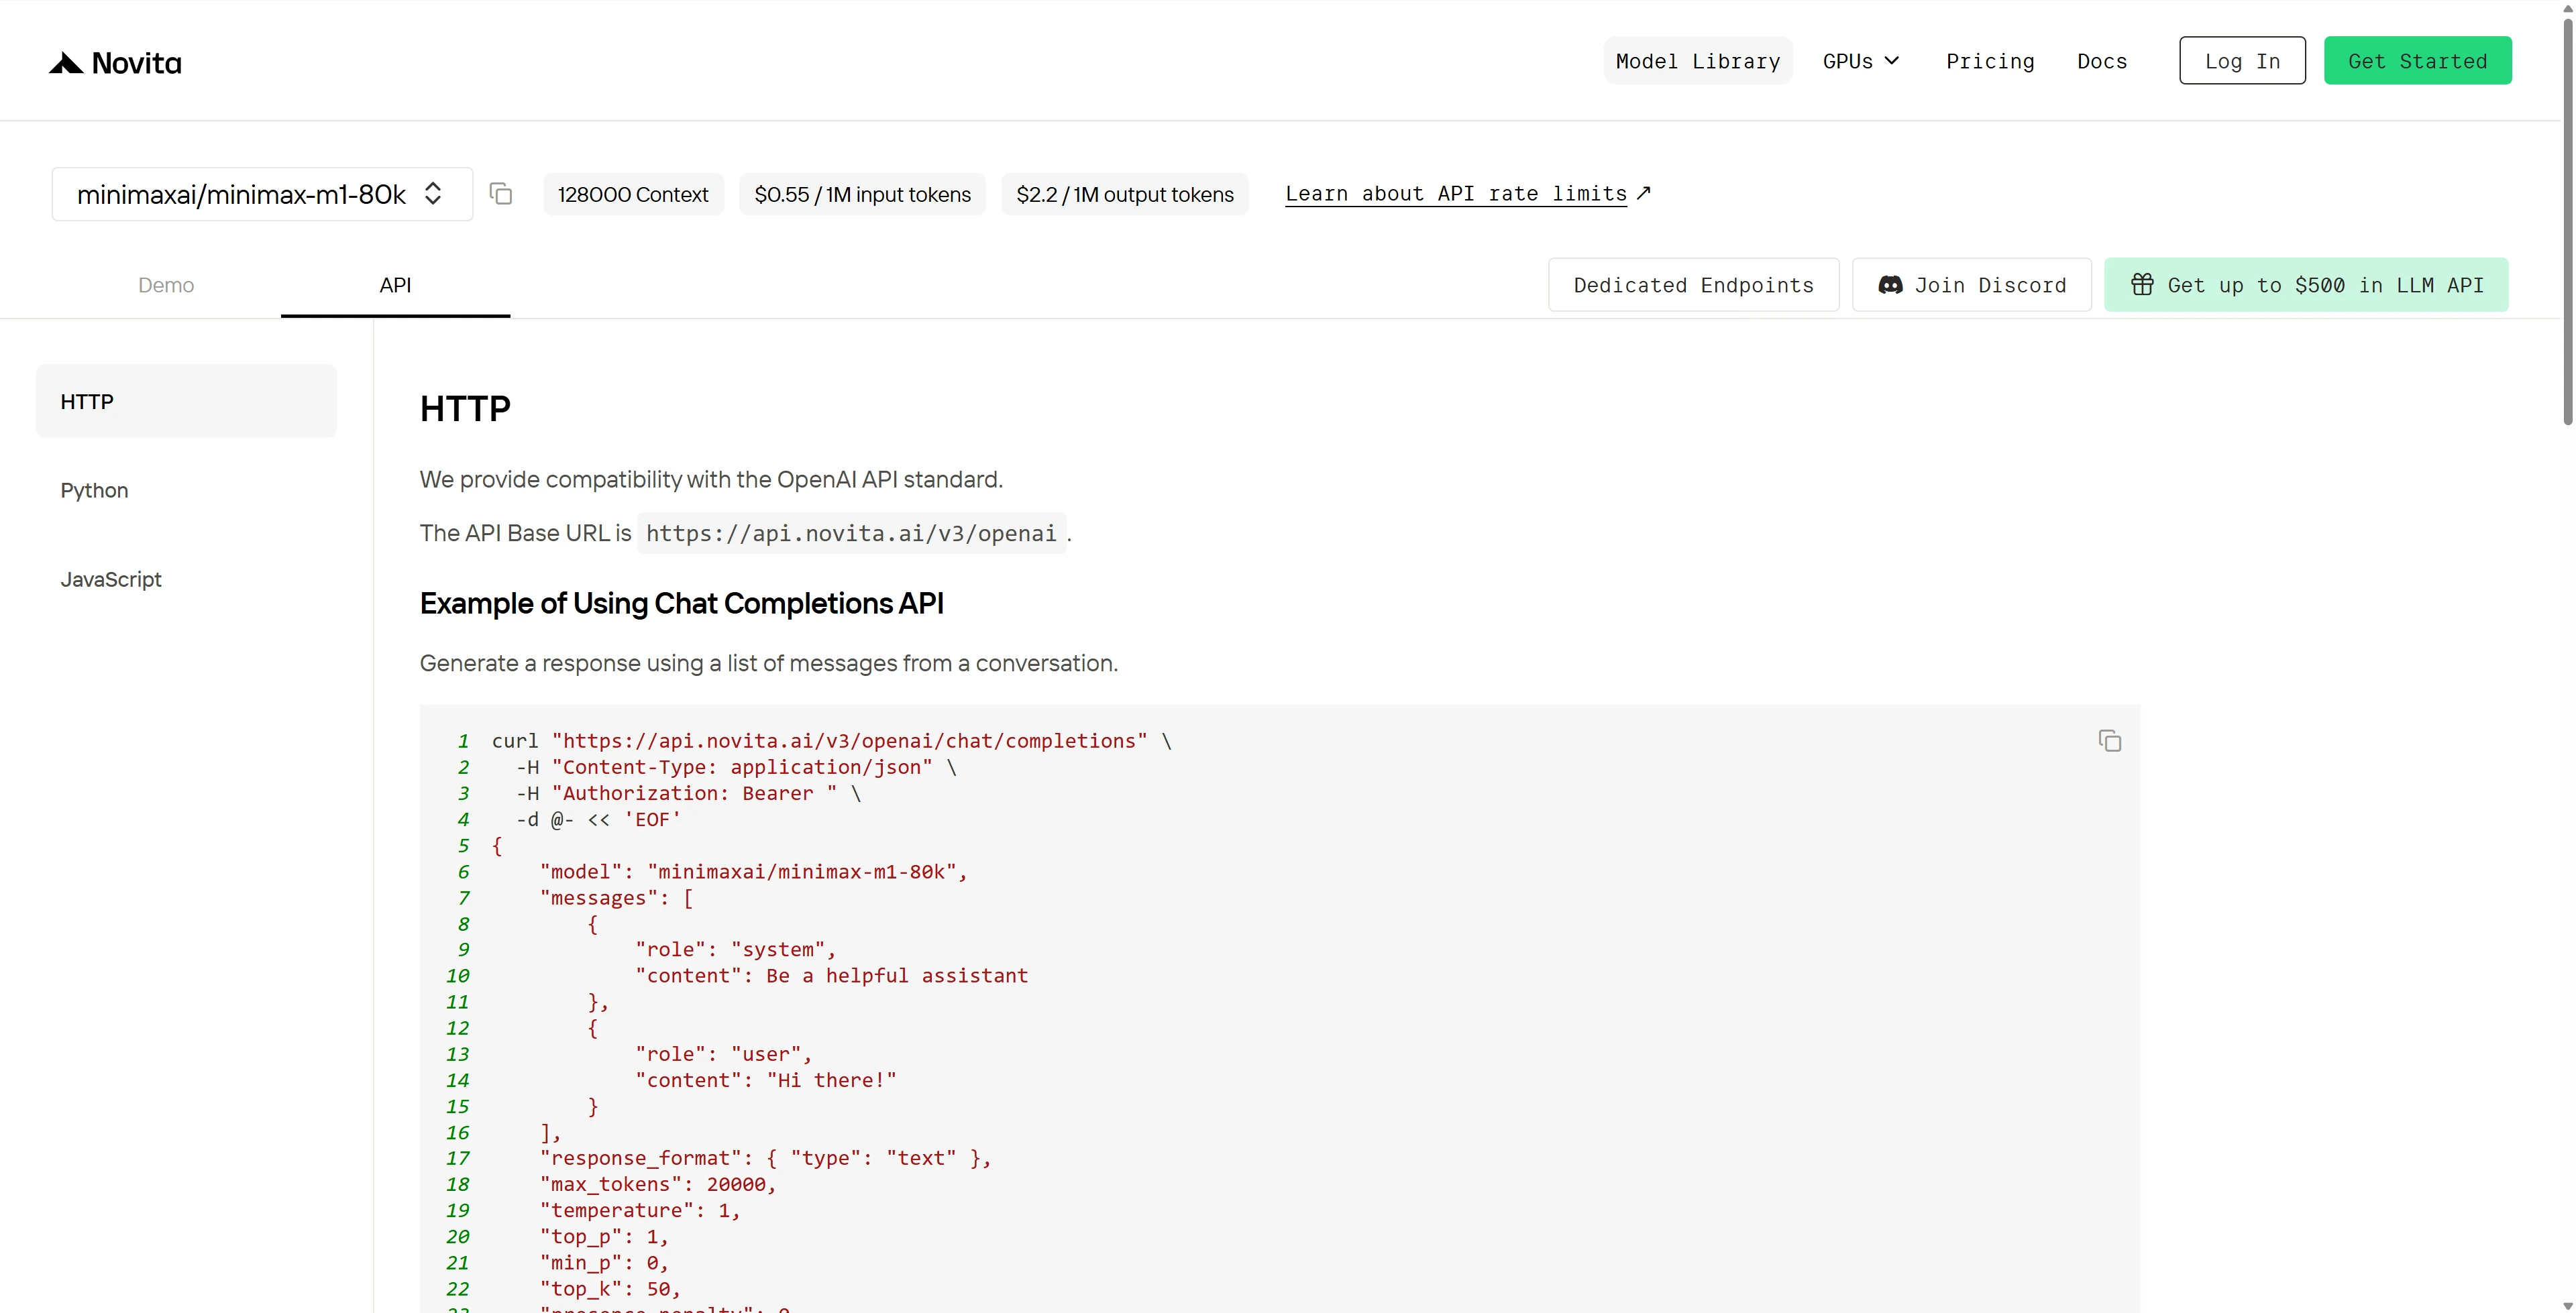Click the Join Discord button

pos(1971,285)
